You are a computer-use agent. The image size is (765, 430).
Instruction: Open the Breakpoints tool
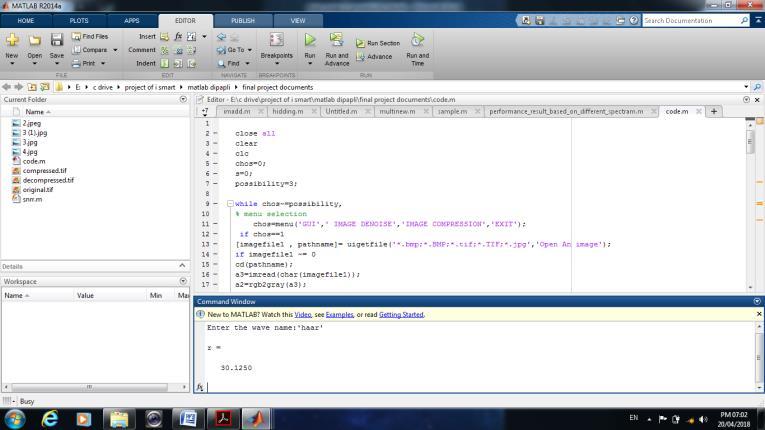coord(277,41)
